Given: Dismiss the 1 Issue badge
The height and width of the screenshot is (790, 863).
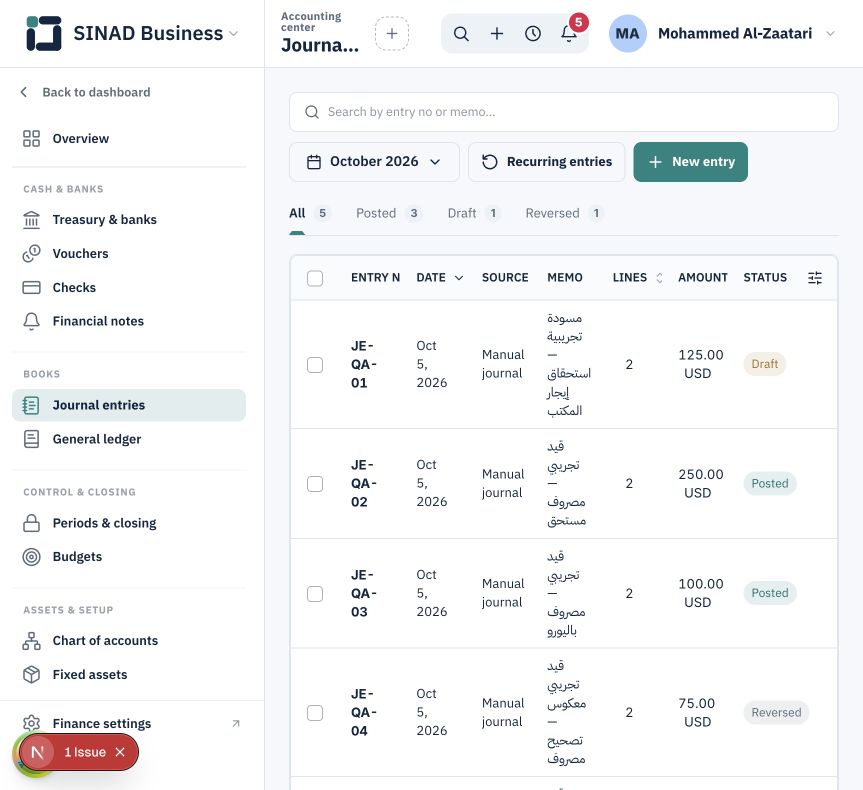Looking at the screenshot, I should [120, 752].
